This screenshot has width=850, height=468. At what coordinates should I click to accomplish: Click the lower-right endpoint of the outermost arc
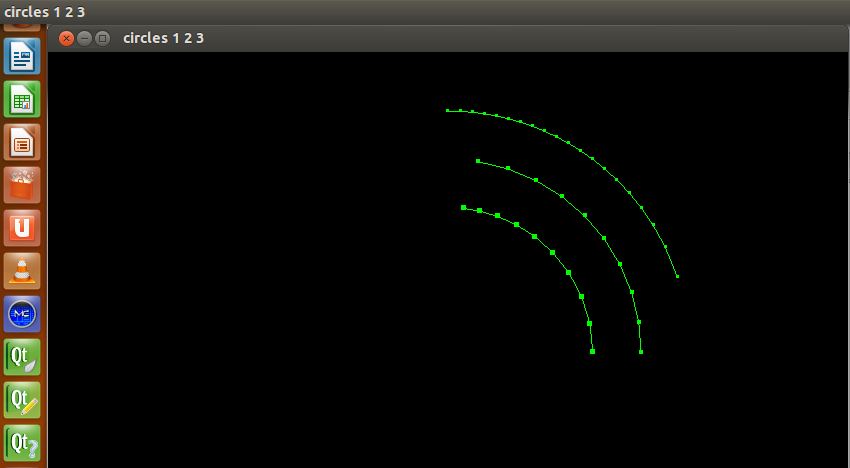tap(677, 276)
